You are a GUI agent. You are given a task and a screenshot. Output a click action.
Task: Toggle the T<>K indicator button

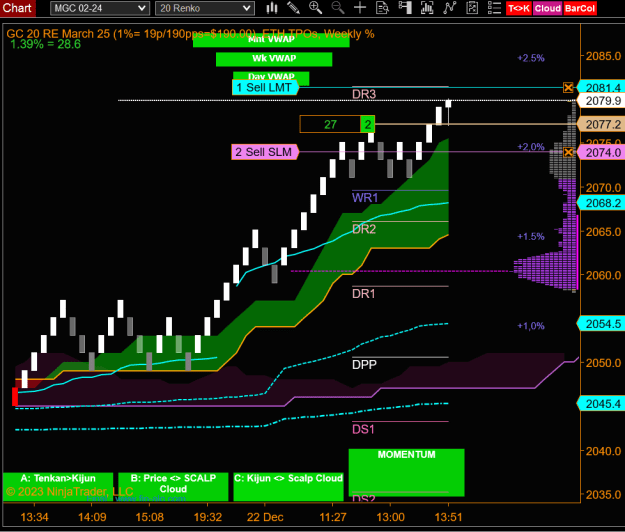pyautogui.click(x=519, y=8)
